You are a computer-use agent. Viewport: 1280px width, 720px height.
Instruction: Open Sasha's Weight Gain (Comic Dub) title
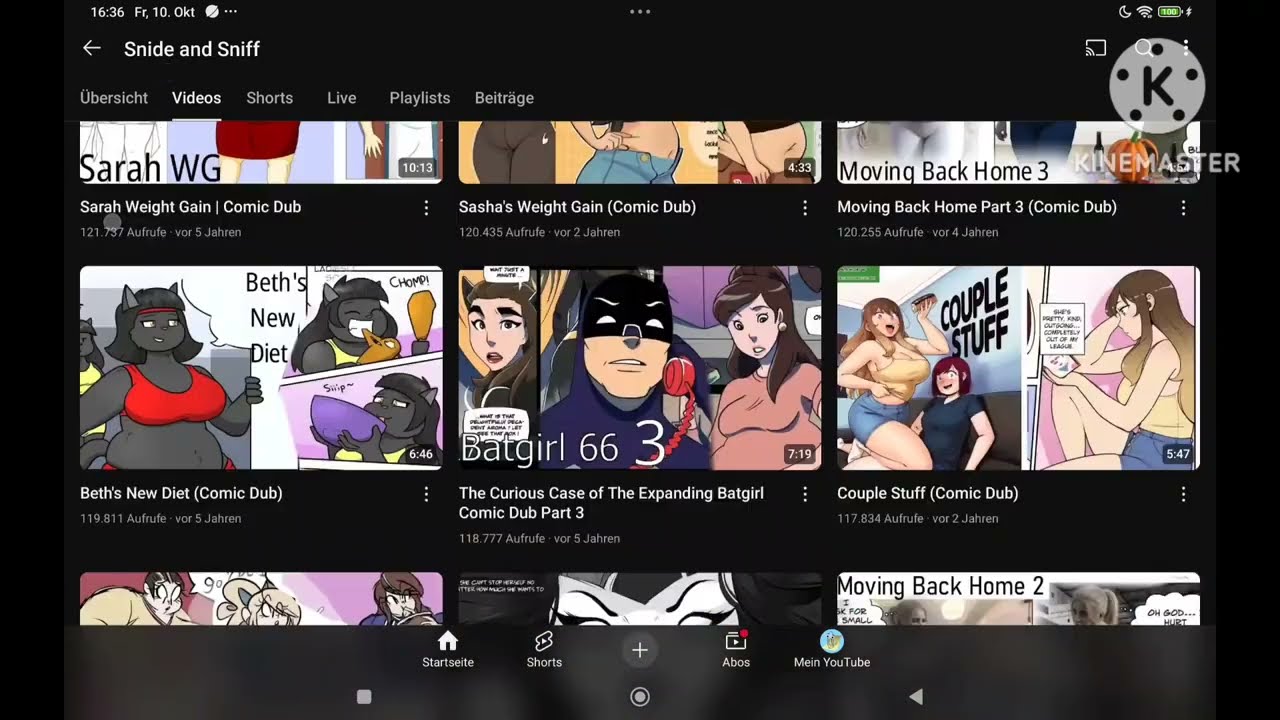click(x=577, y=207)
